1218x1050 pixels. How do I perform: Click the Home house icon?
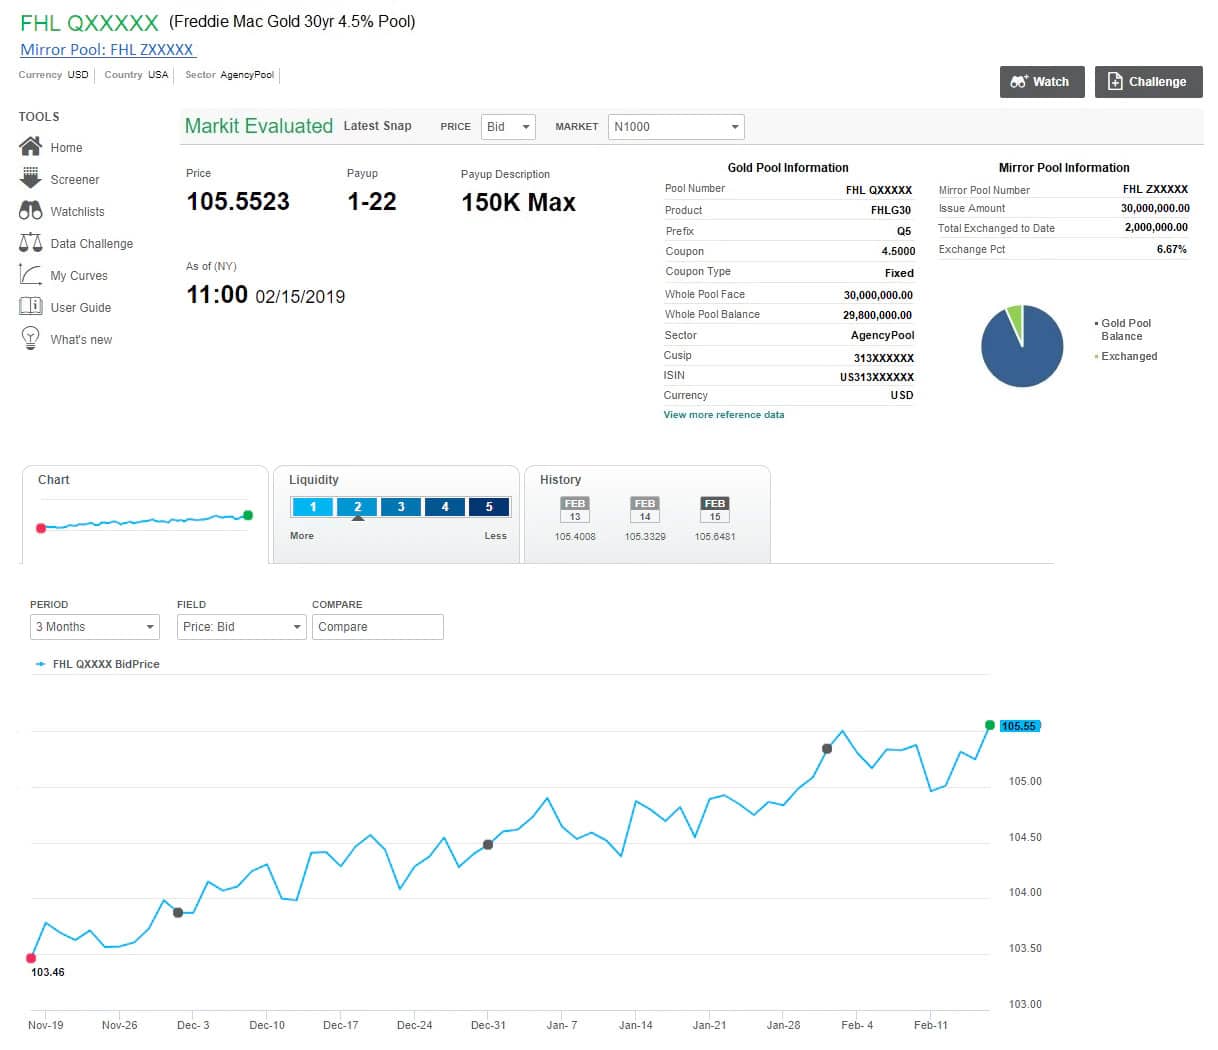pos(30,146)
